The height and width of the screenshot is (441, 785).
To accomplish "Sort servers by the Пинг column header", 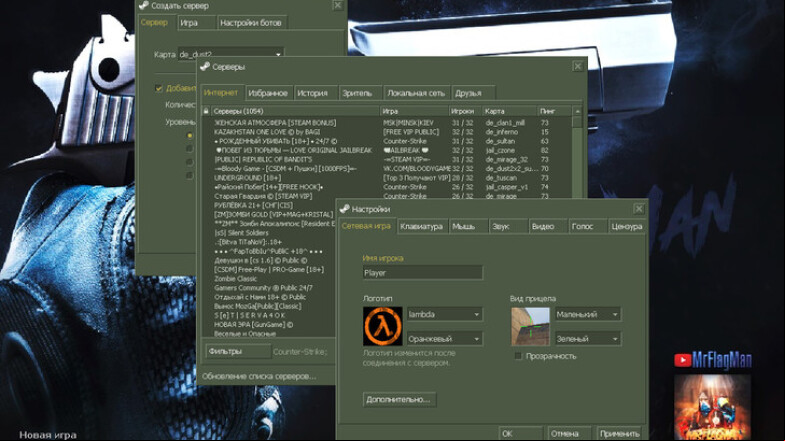I will click(554, 111).
